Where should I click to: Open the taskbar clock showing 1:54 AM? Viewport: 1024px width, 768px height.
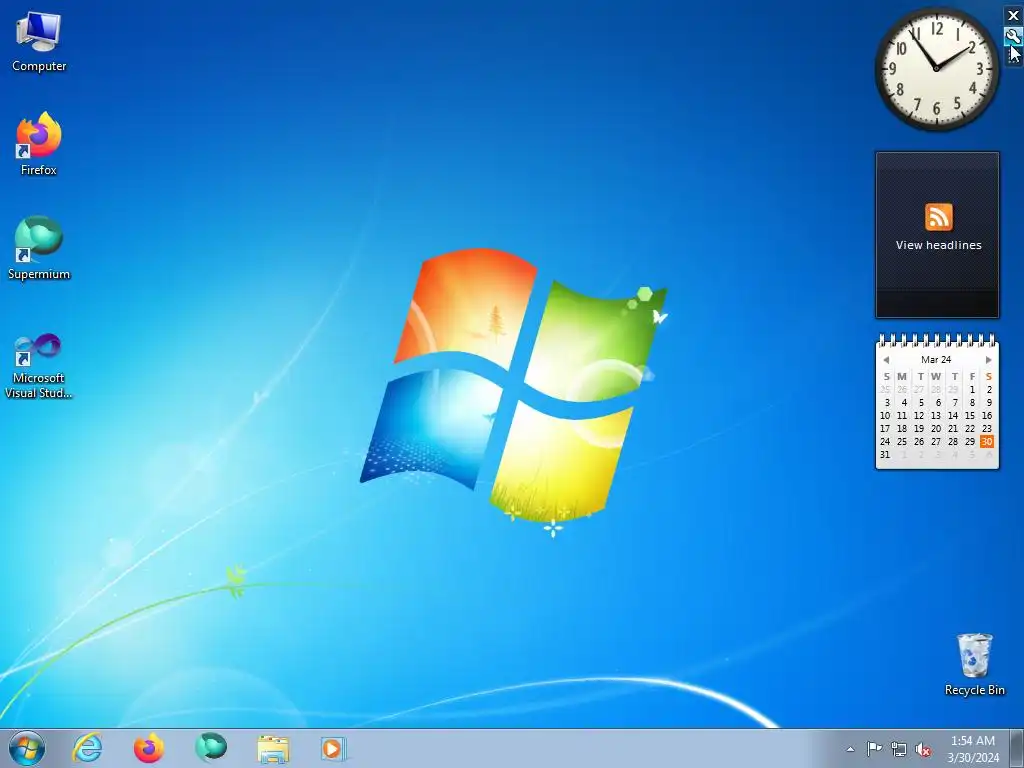point(973,748)
